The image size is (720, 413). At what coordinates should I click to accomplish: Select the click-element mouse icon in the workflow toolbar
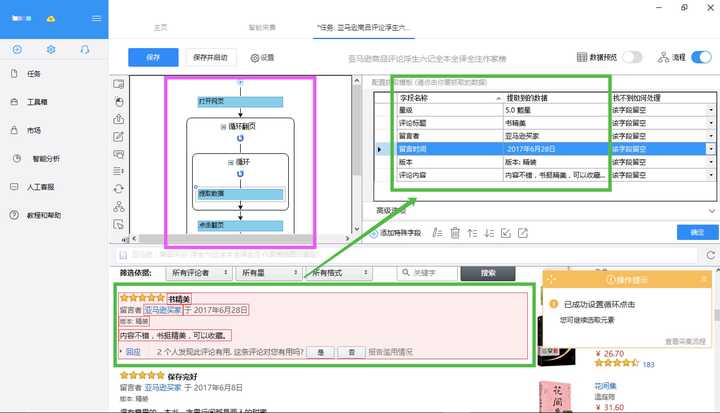point(118,102)
